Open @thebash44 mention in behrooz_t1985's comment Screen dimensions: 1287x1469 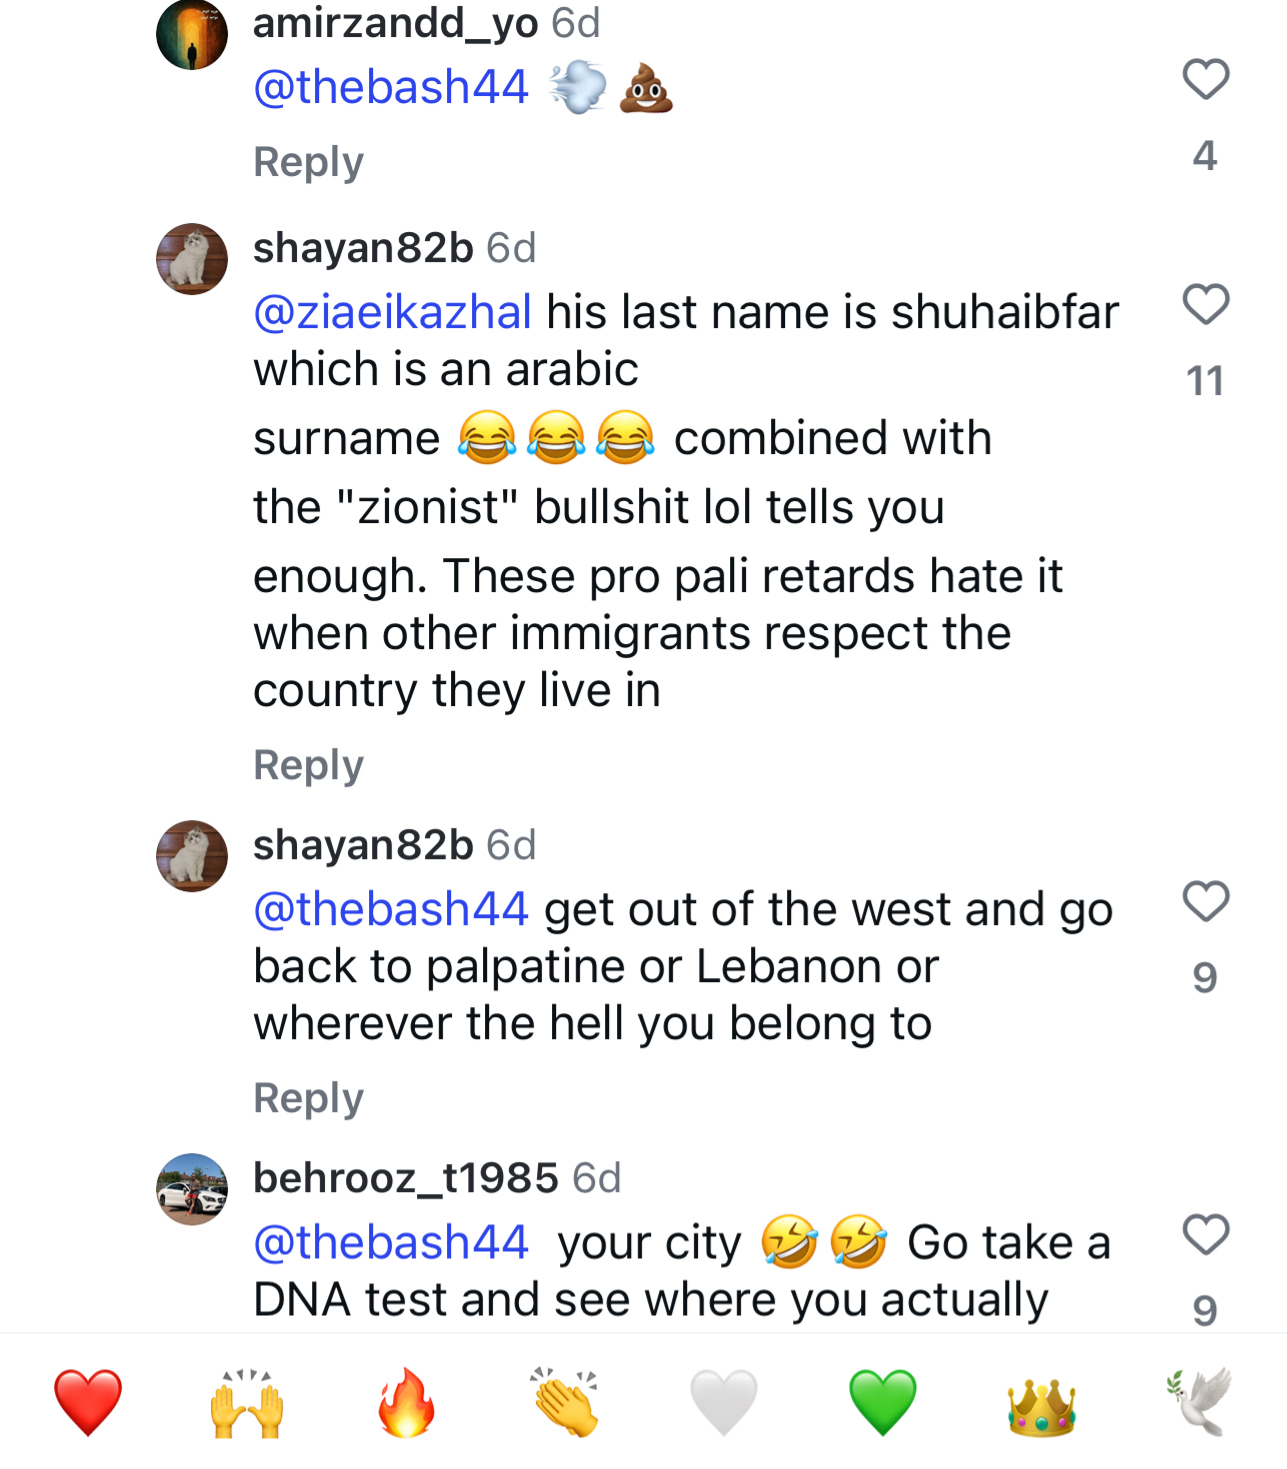390,1242
